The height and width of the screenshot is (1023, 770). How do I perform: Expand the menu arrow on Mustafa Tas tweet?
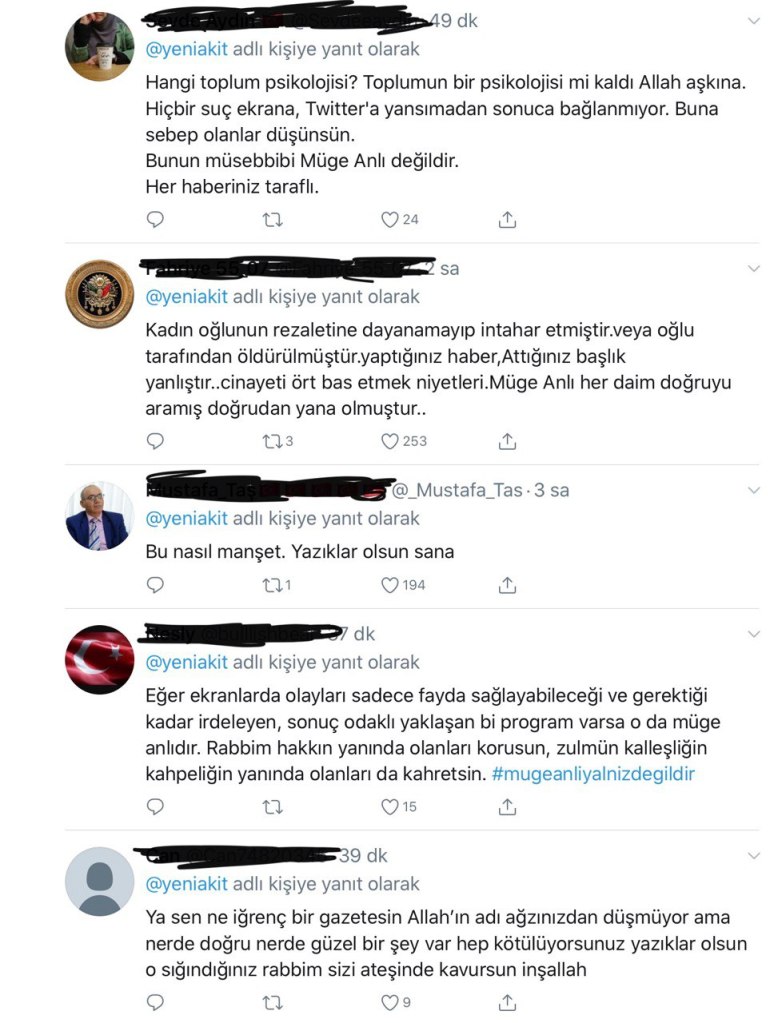753,491
